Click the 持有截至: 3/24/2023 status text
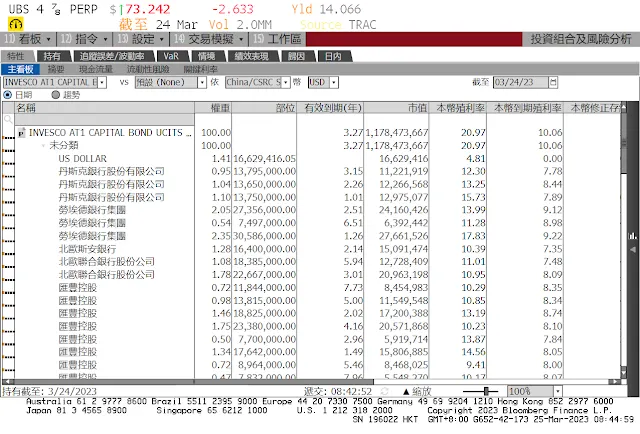The height and width of the screenshot is (434, 640). click(x=50, y=392)
